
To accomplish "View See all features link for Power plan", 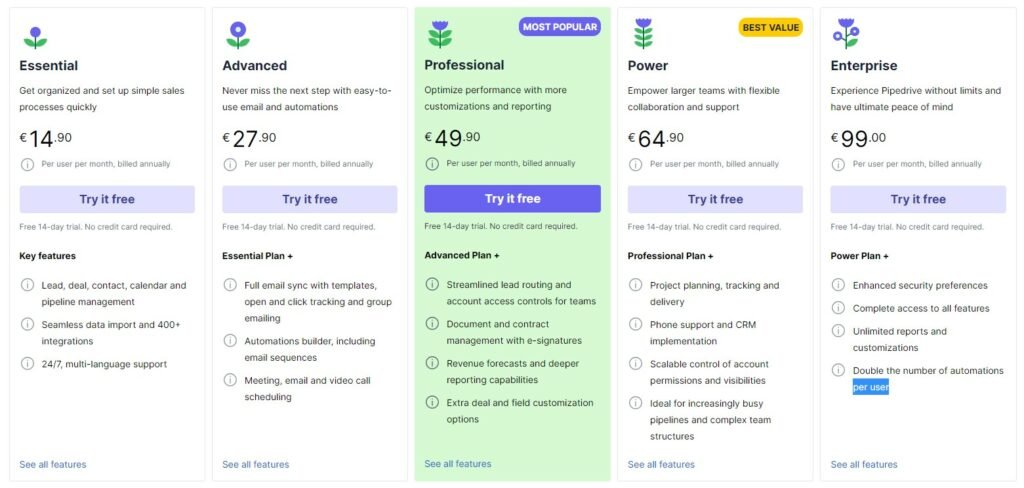I will [661, 464].
